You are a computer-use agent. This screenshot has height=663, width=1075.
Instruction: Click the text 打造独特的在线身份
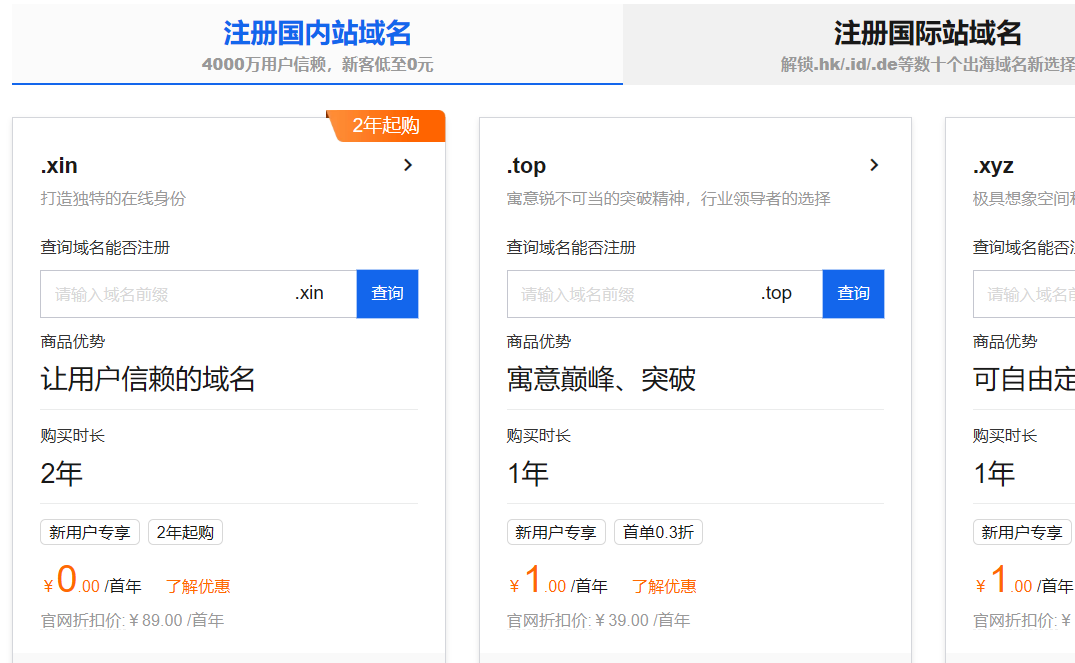pos(113,199)
